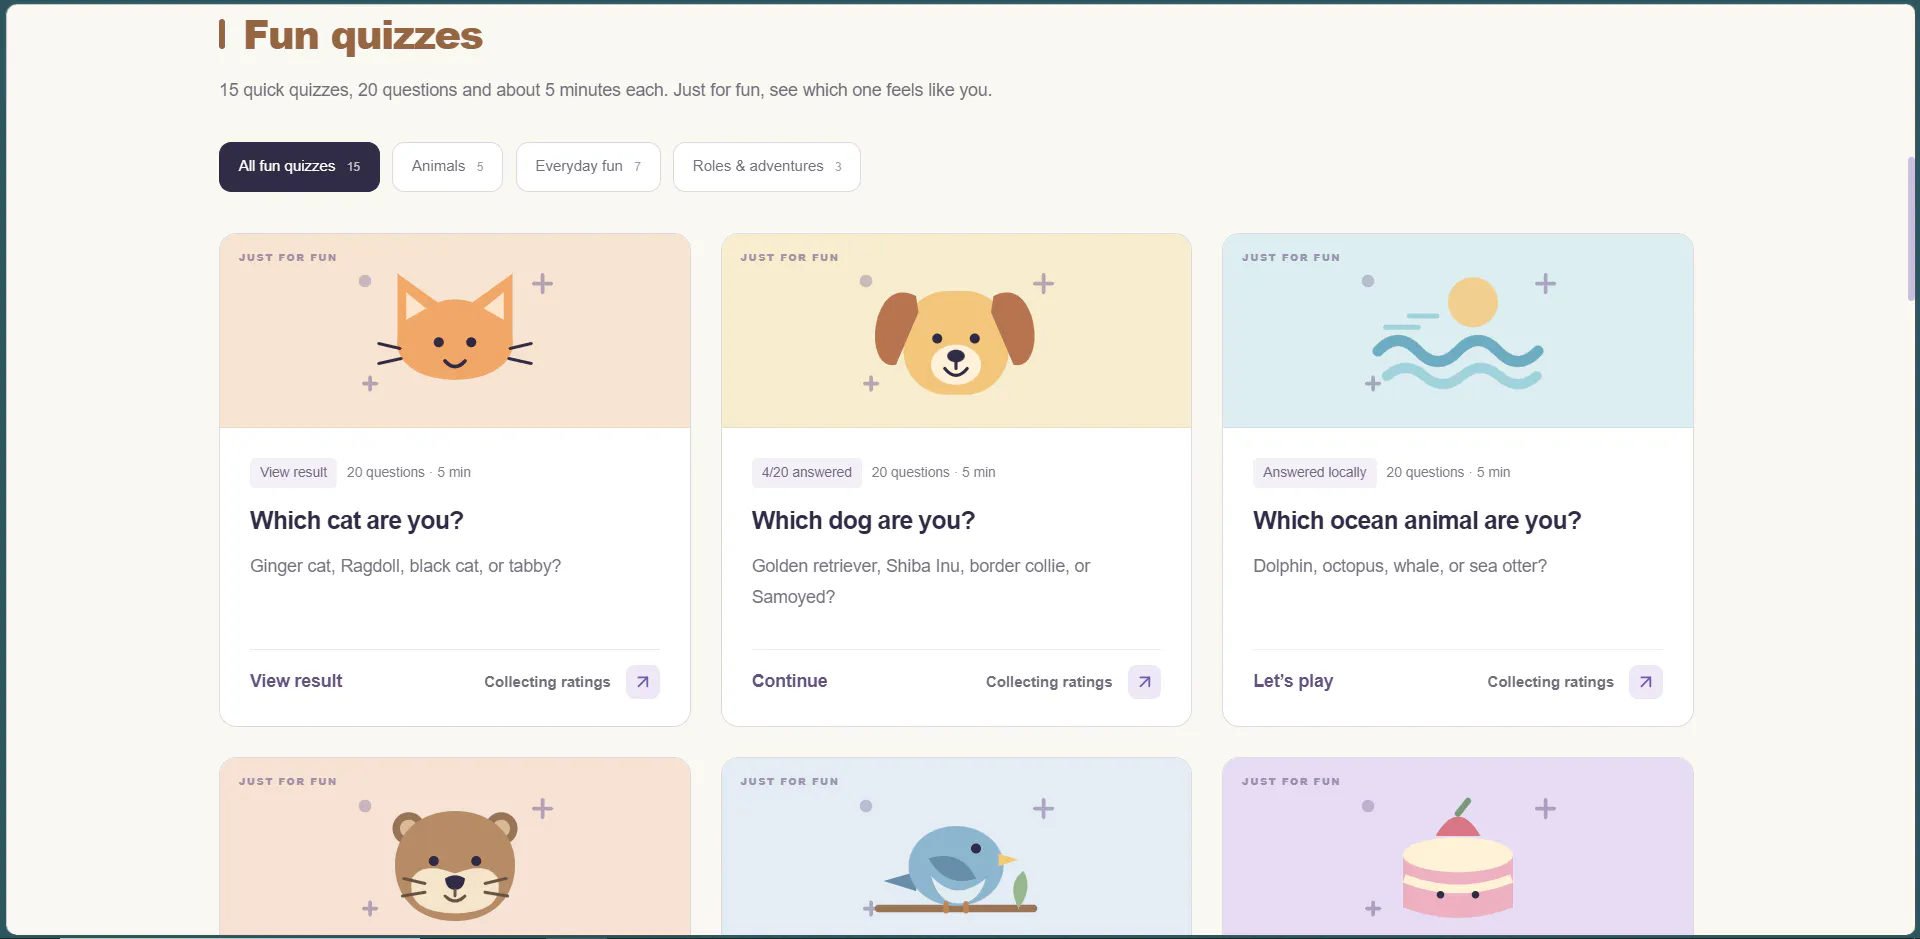1920x939 pixels.
Task: Open the Which cat are you? title
Action: [x=357, y=520]
